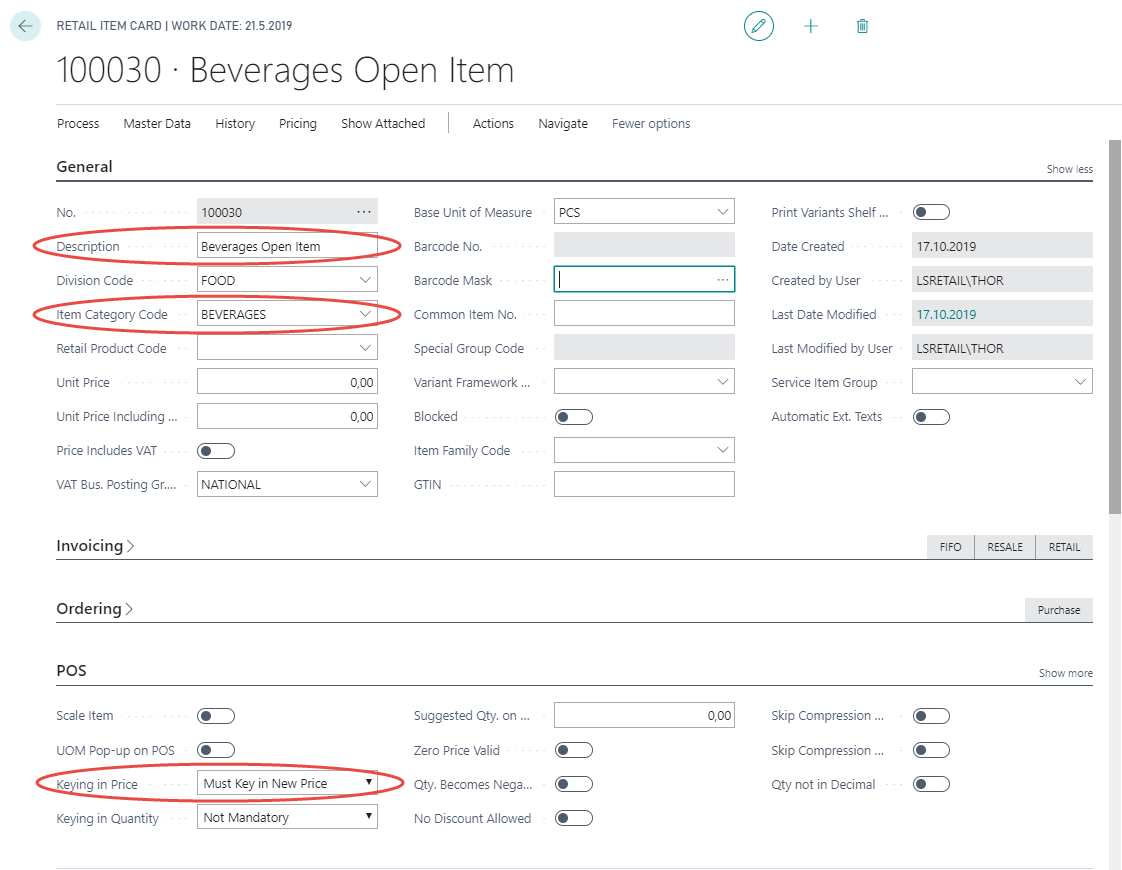
Task: Click the plus new record icon
Action: [811, 26]
